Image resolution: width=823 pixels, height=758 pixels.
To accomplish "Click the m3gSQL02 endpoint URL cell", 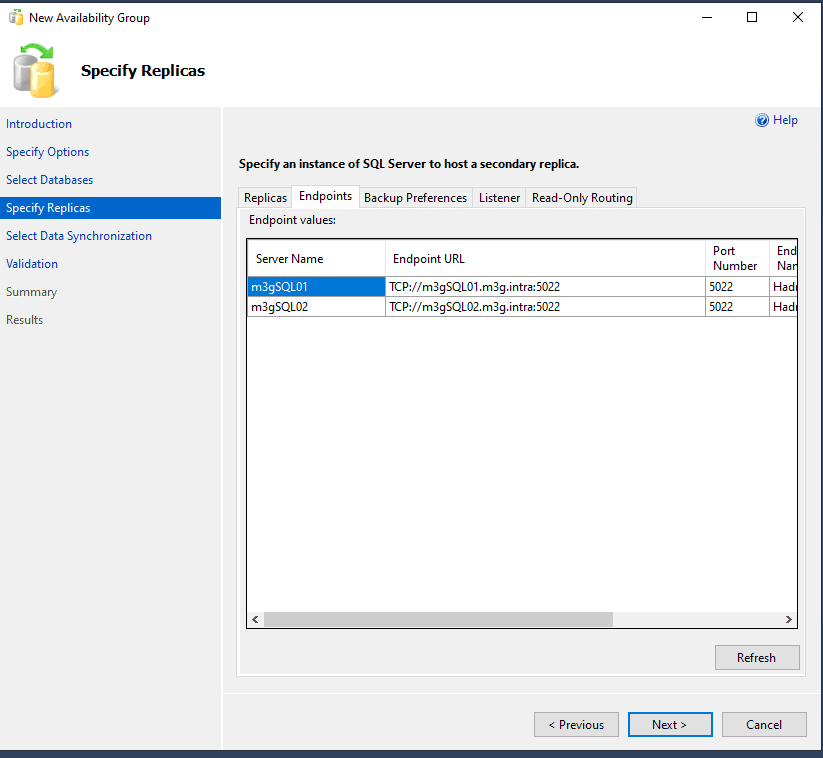I will (x=545, y=307).
